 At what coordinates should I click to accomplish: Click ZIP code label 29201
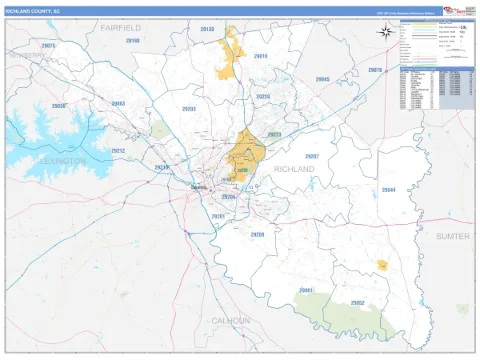click(x=218, y=216)
